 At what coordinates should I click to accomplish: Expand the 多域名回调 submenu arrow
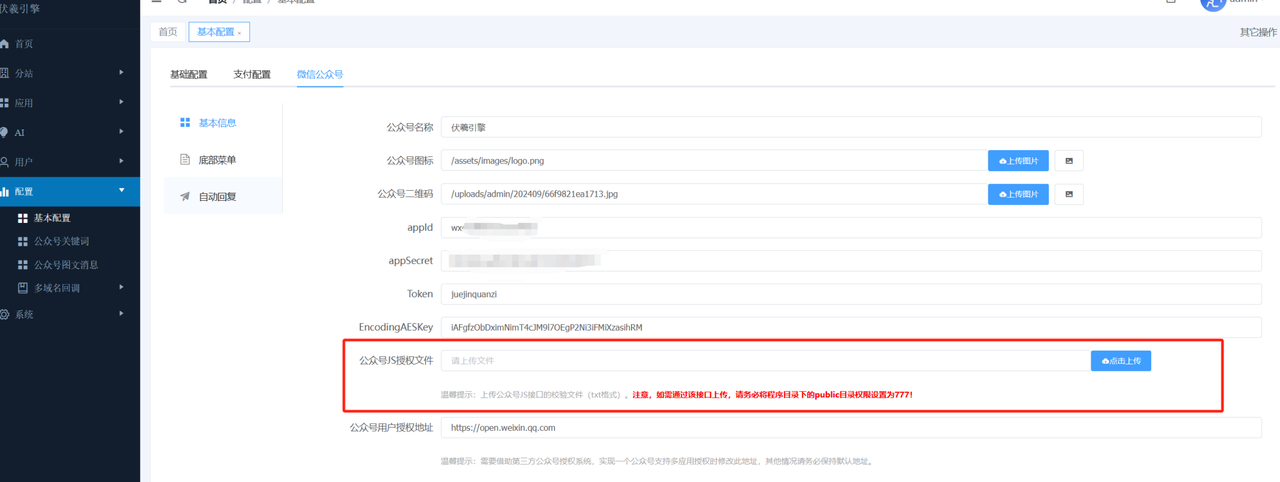pos(122,288)
